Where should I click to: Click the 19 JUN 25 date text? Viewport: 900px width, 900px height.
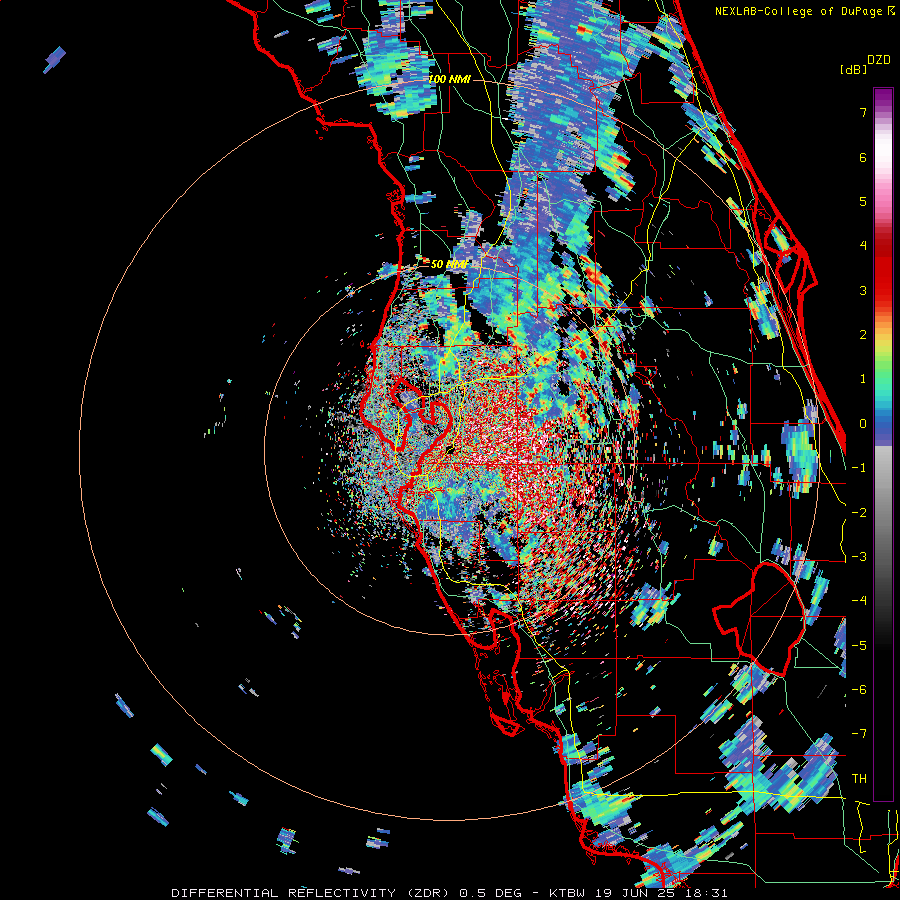pos(635,893)
